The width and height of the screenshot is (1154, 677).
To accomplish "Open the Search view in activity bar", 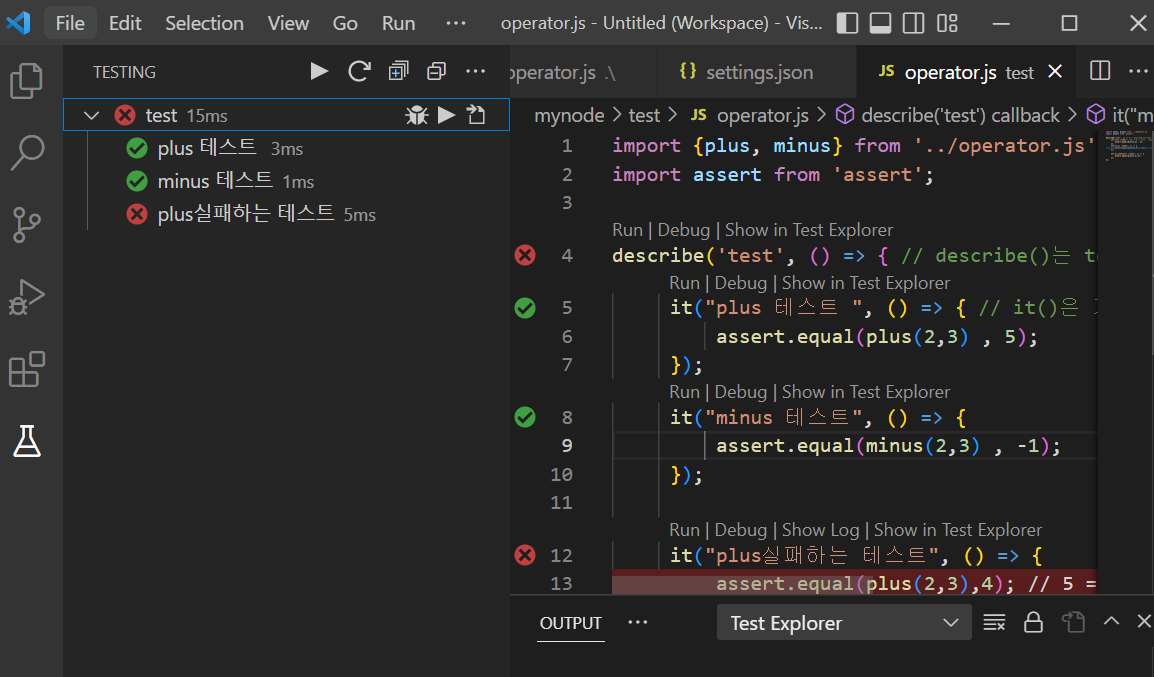I will click(x=27, y=153).
